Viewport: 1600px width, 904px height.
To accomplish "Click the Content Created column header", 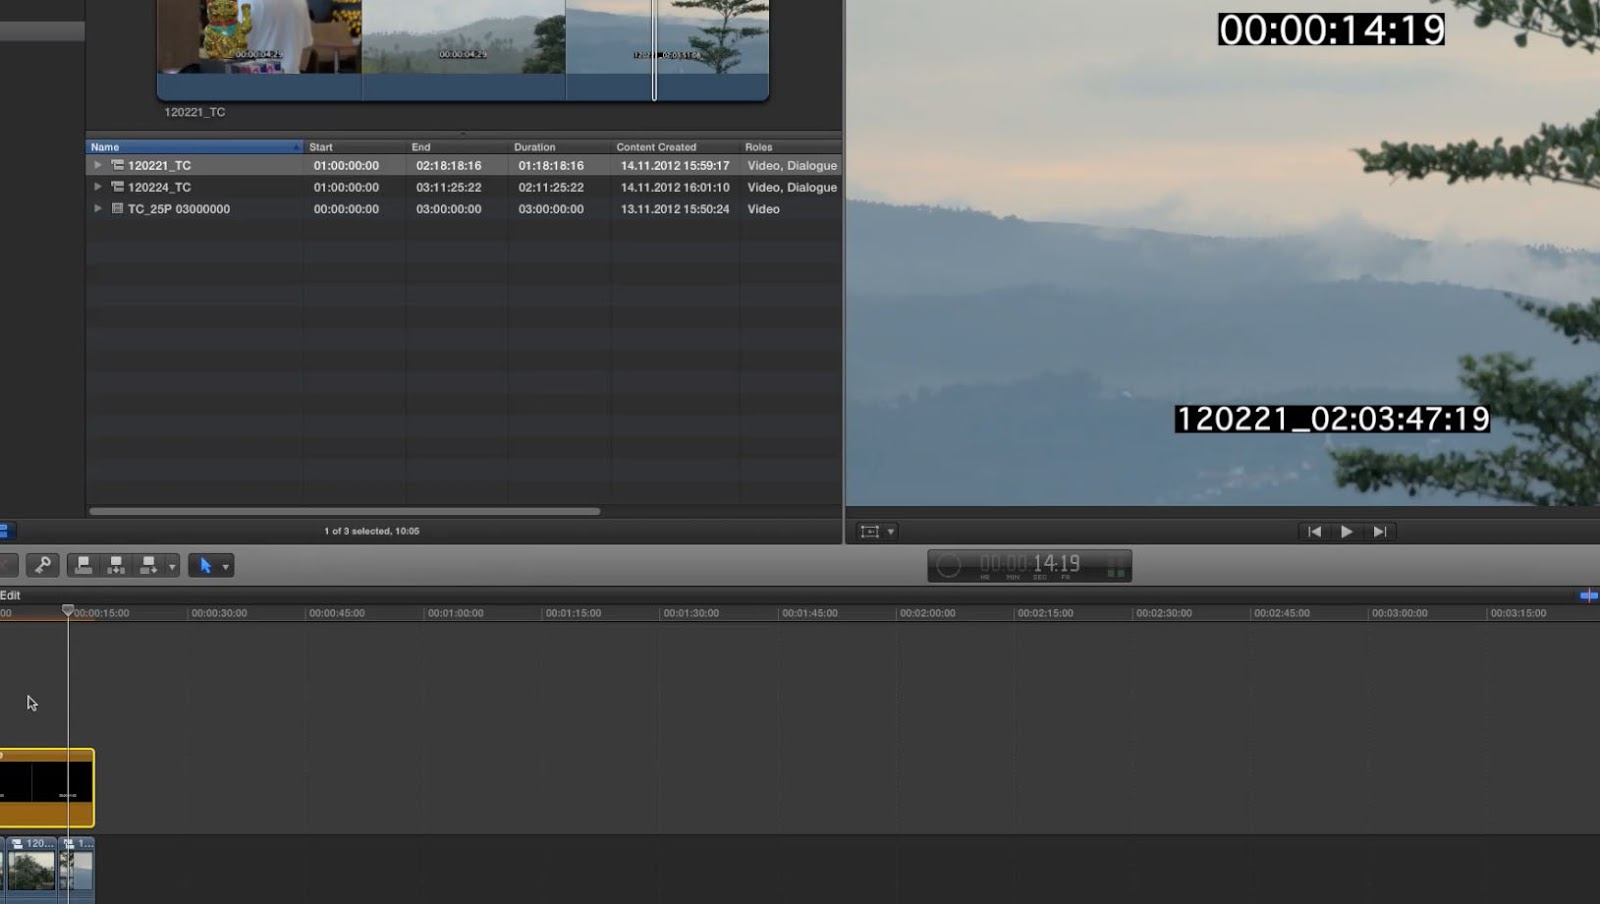I will pos(656,146).
